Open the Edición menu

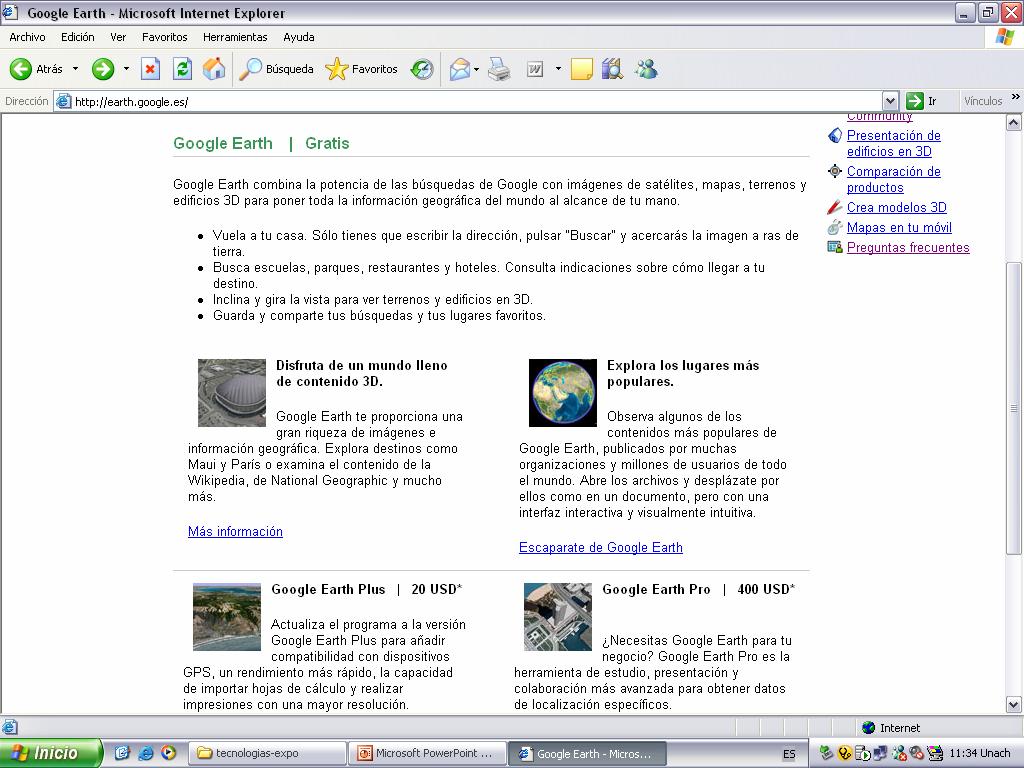pos(78,37)
